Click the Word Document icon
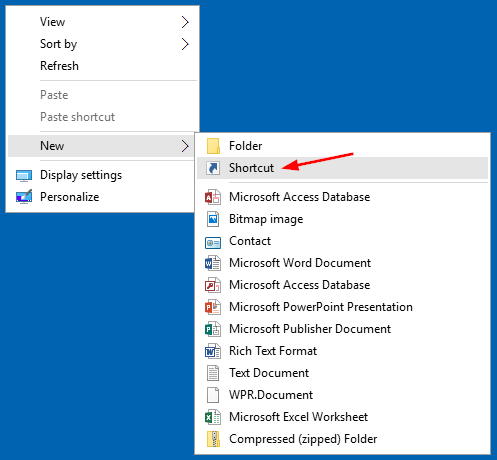Image resolution: width=497 pixels, height=460 pixels. click(213, 263)
